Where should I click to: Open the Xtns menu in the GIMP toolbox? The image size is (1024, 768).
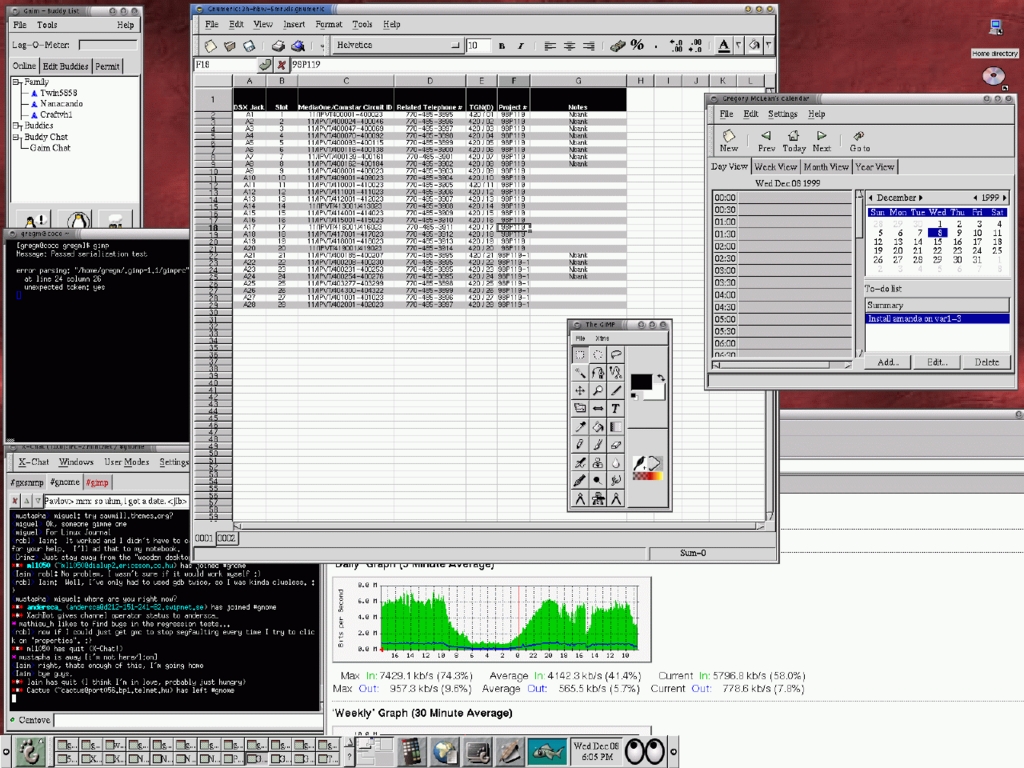pyautogui.click(x=604, y=338)
